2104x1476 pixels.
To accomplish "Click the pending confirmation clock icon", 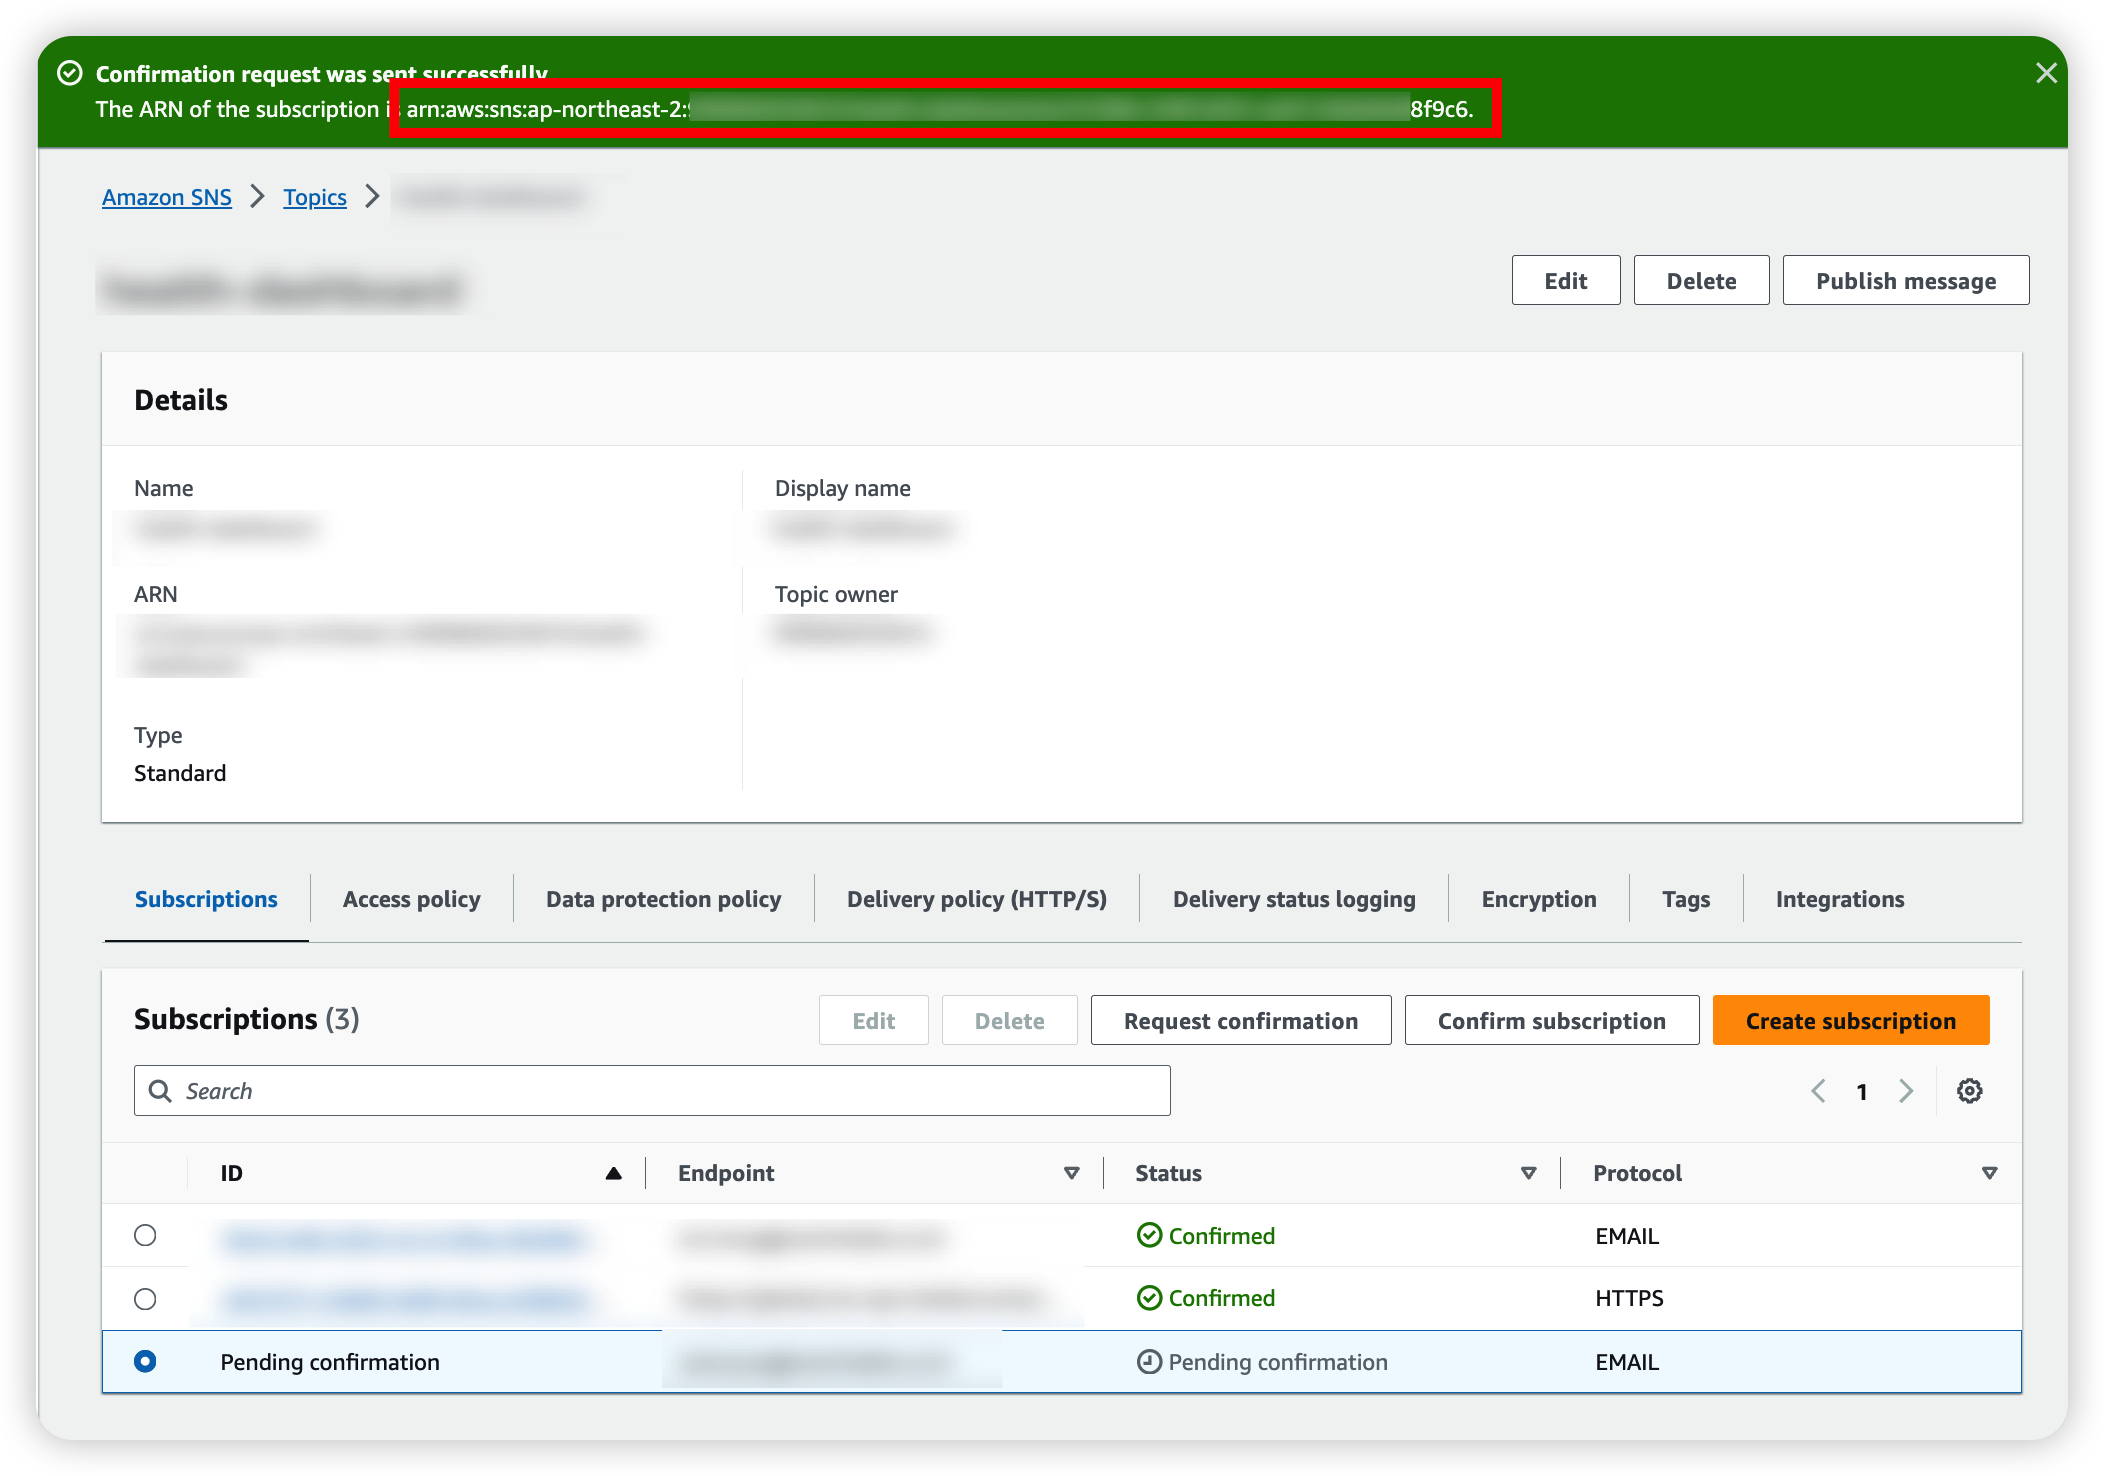I will 1149,1362.
